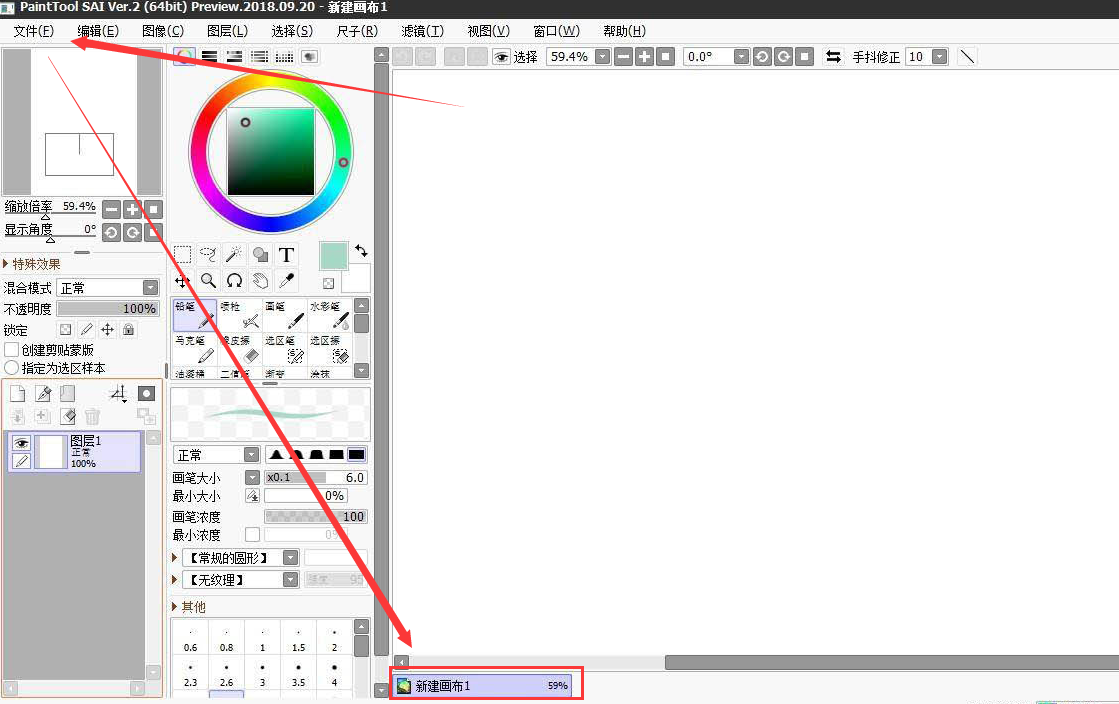Screen dimensions: 1119x704
Task: Rotate navigator view counterclockwise
Action: point(111,232)
